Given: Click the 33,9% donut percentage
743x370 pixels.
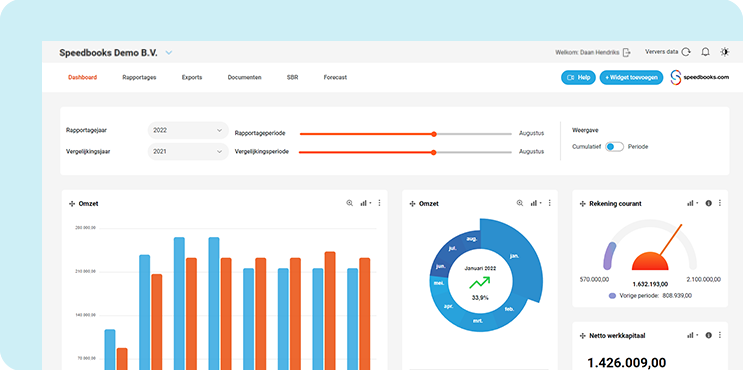Looking at the screenshot, I should point(480,298).
